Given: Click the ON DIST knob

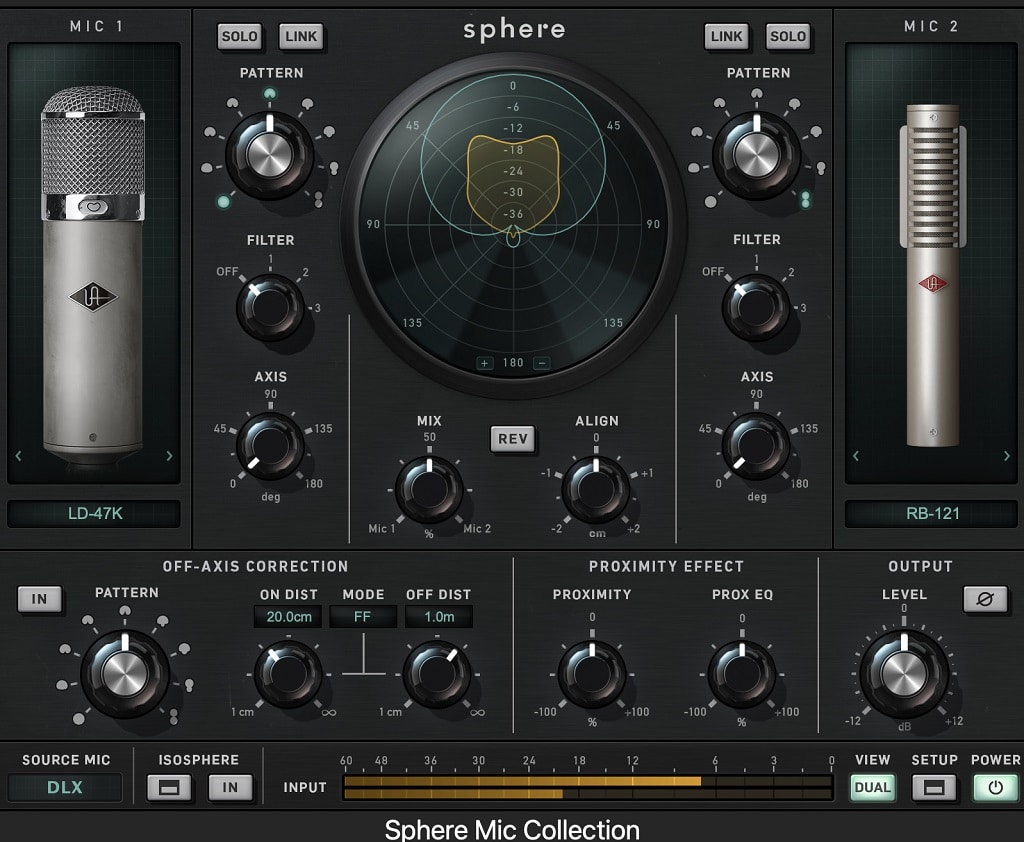Looking at the screenshot, I should (x=288, y=674).
